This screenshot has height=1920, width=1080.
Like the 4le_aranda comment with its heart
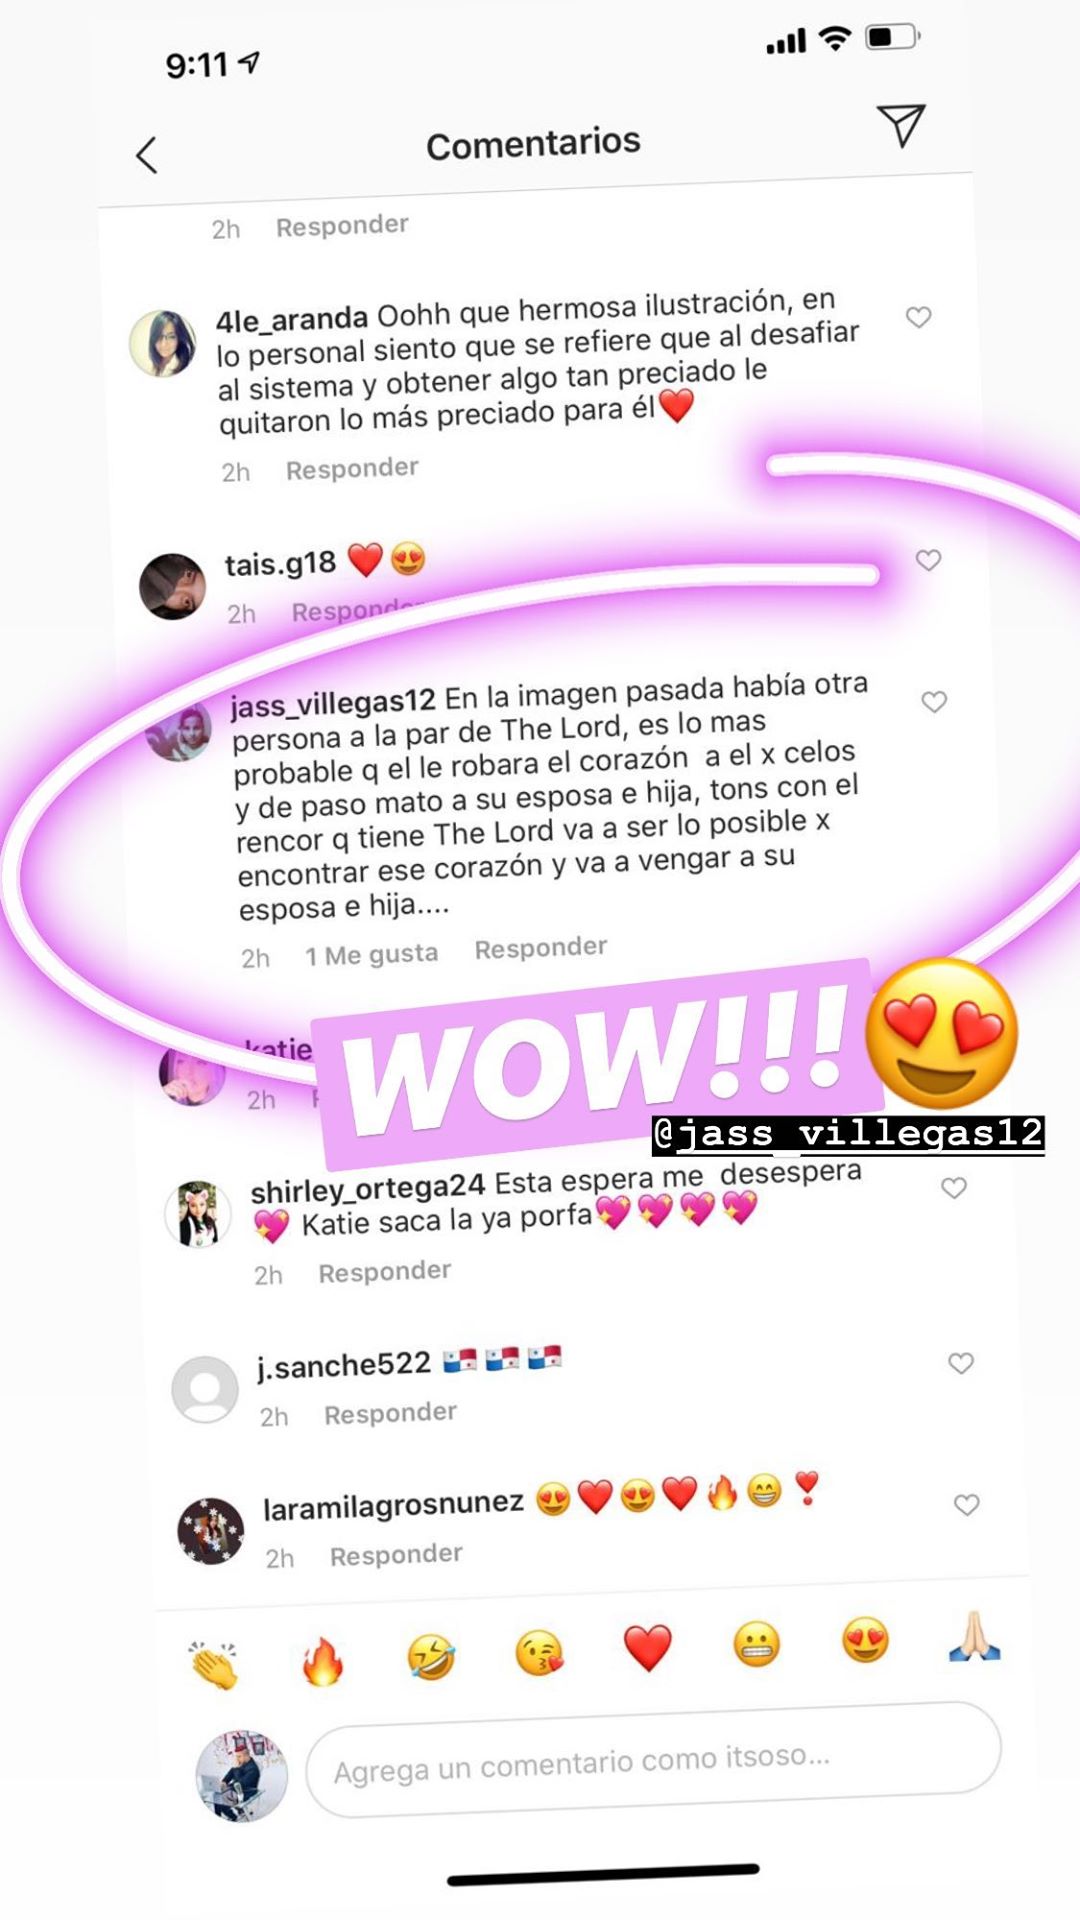point(918,317)
